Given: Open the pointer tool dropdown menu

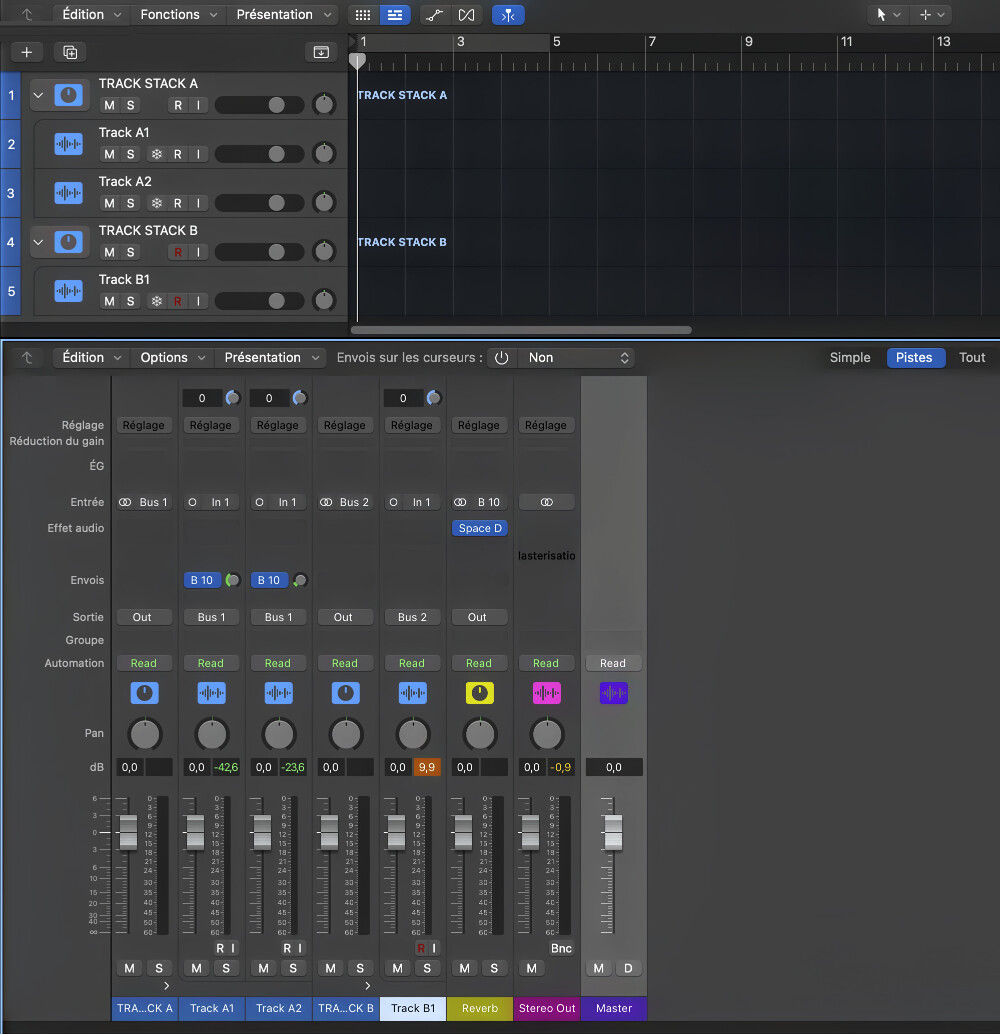Looking at the screenshot, I should 886,15.
